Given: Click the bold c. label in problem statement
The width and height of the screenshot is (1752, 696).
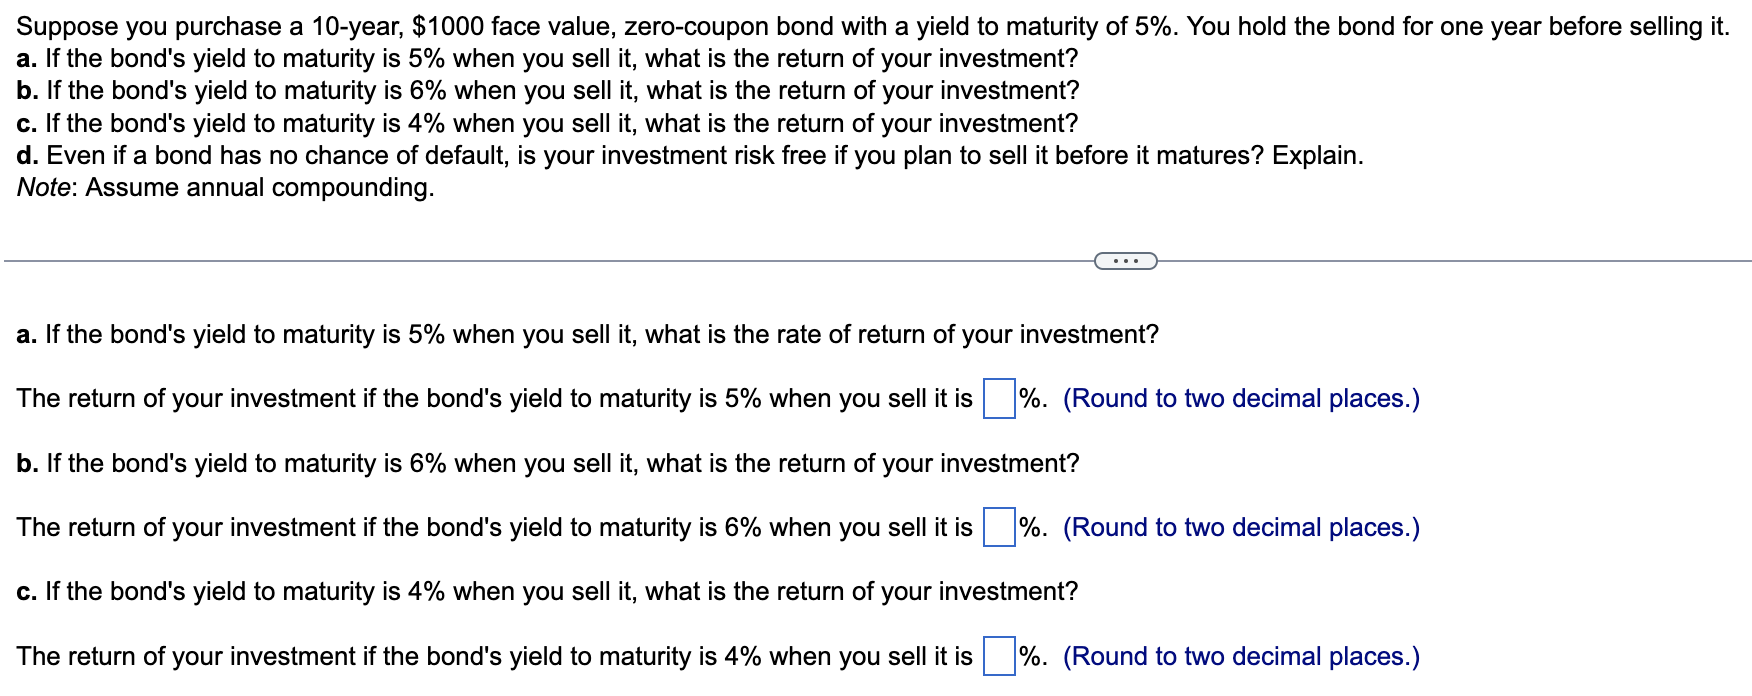Looking at the screenshot, I should (25, 123).
